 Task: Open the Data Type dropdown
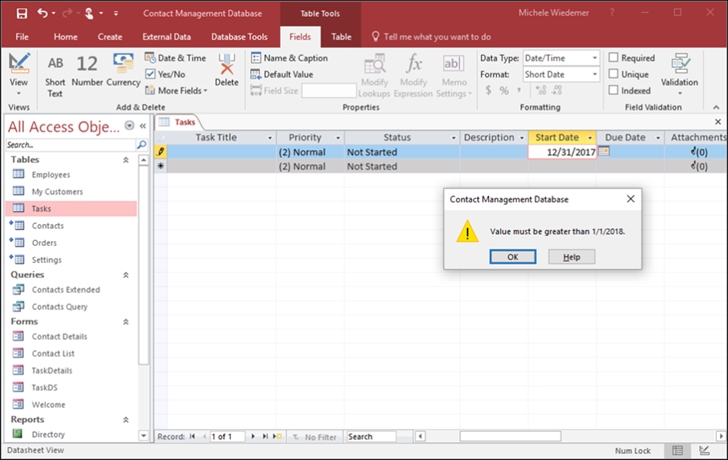pos(594,58)
